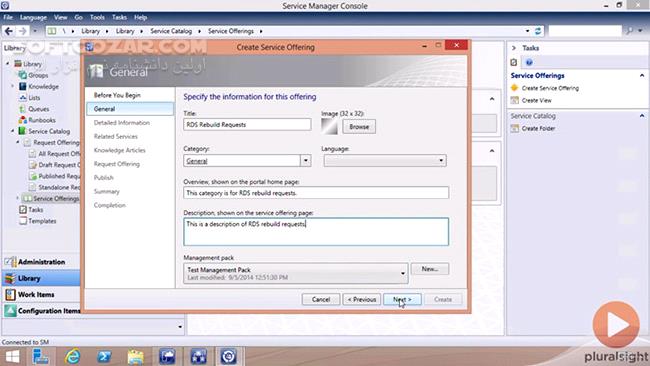The width and height of the screenshot is (650, 366).
Task: Click New management pack button
Action: tap(430, 269)
